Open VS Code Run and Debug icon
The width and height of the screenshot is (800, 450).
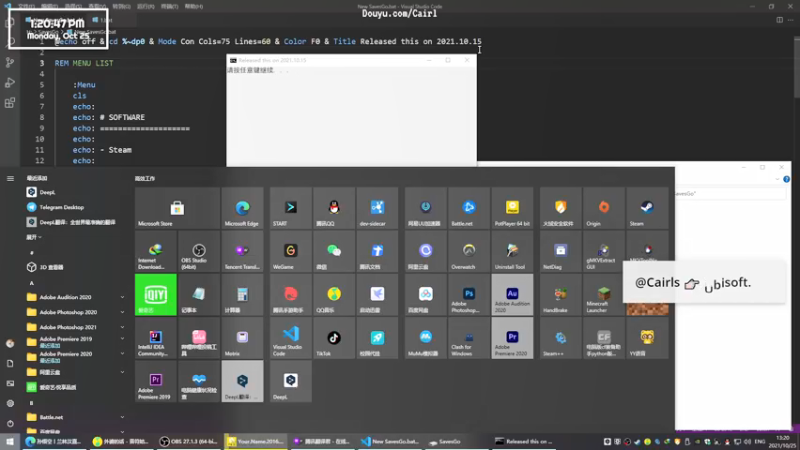(x=10, y=83)
